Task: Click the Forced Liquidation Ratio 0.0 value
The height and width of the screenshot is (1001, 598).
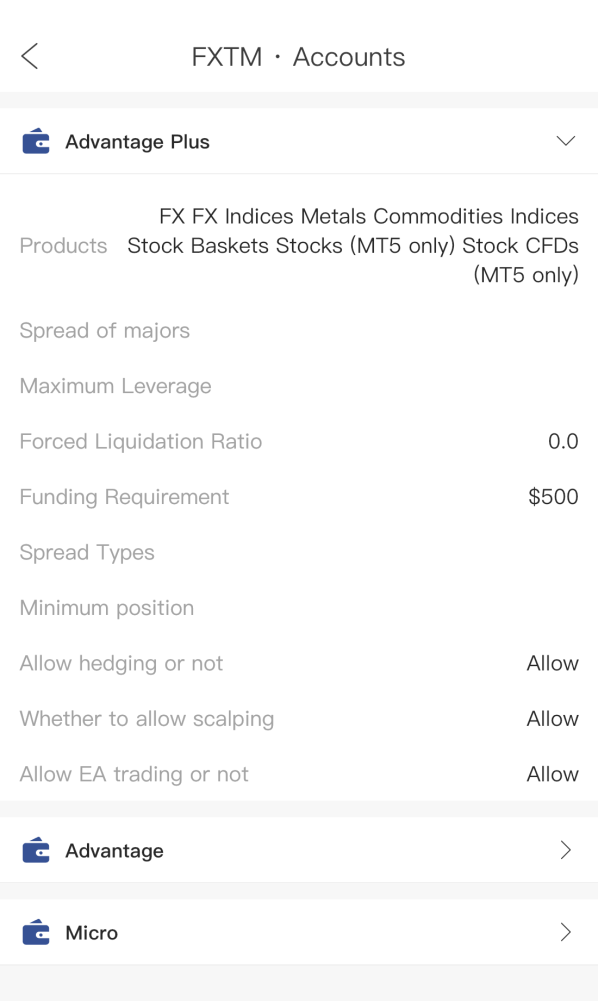Action: click(x=563, y=441)
